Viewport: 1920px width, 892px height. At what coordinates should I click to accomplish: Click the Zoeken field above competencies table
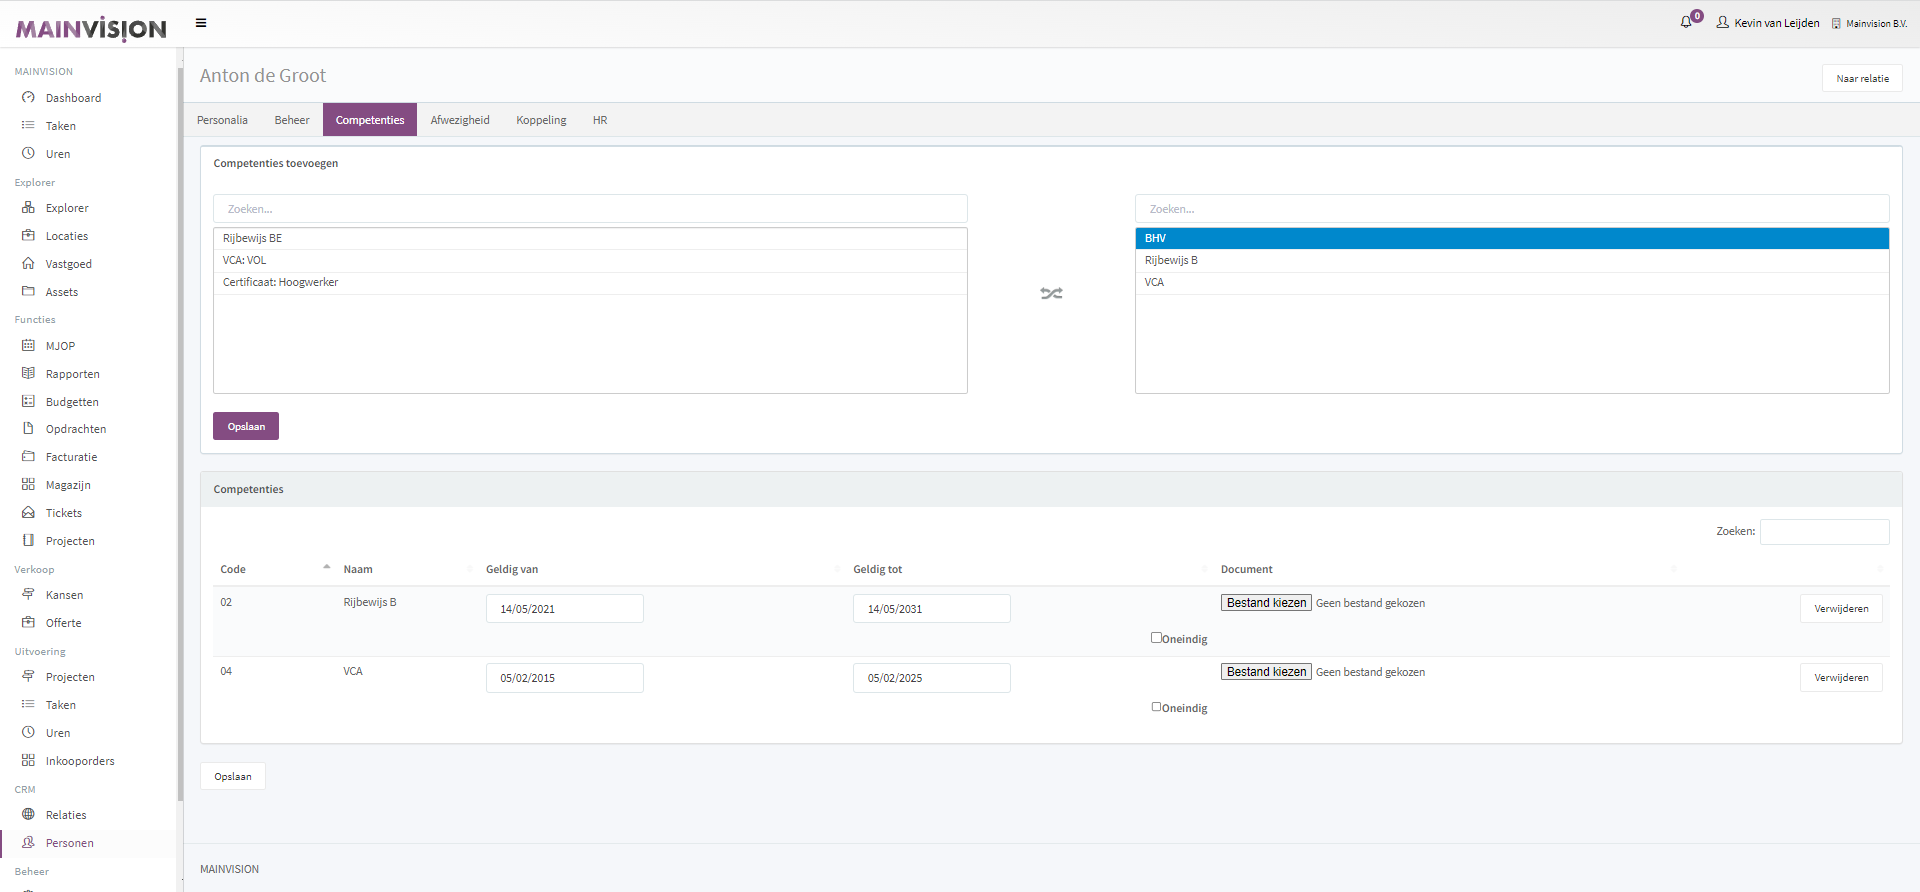pos(1824,532)
